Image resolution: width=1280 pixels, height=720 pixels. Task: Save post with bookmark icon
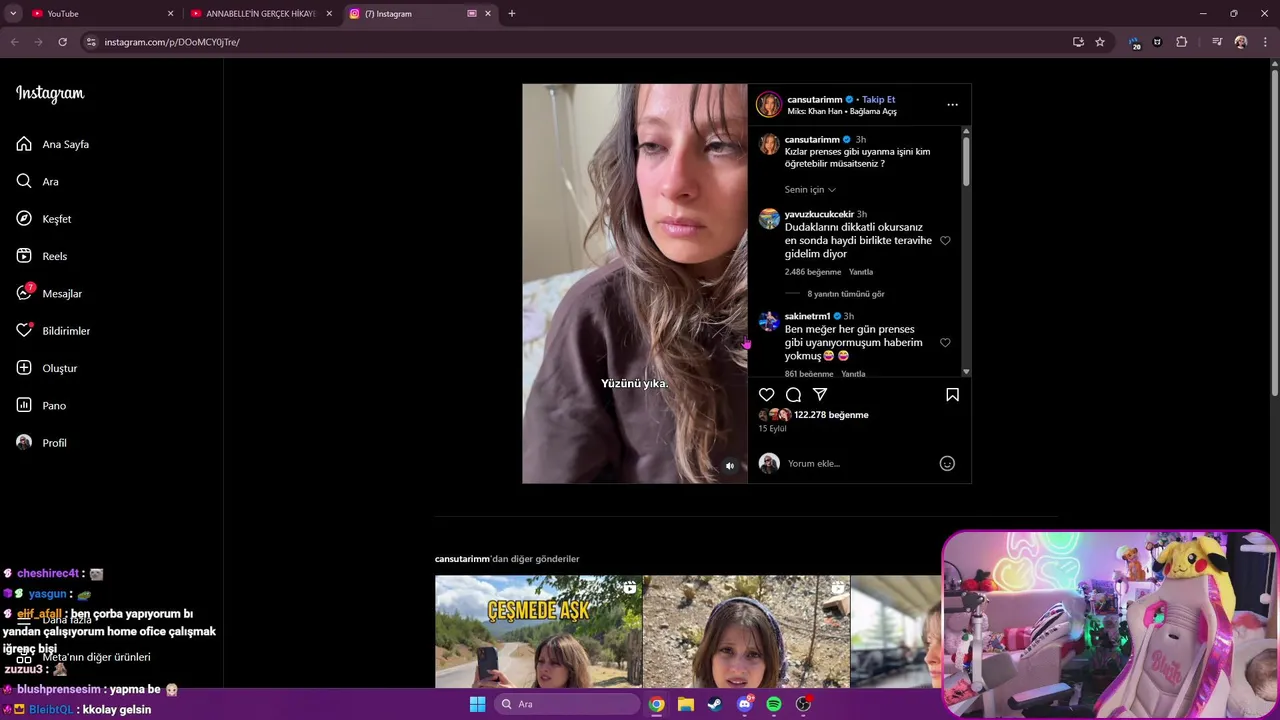tap(952, 395)
